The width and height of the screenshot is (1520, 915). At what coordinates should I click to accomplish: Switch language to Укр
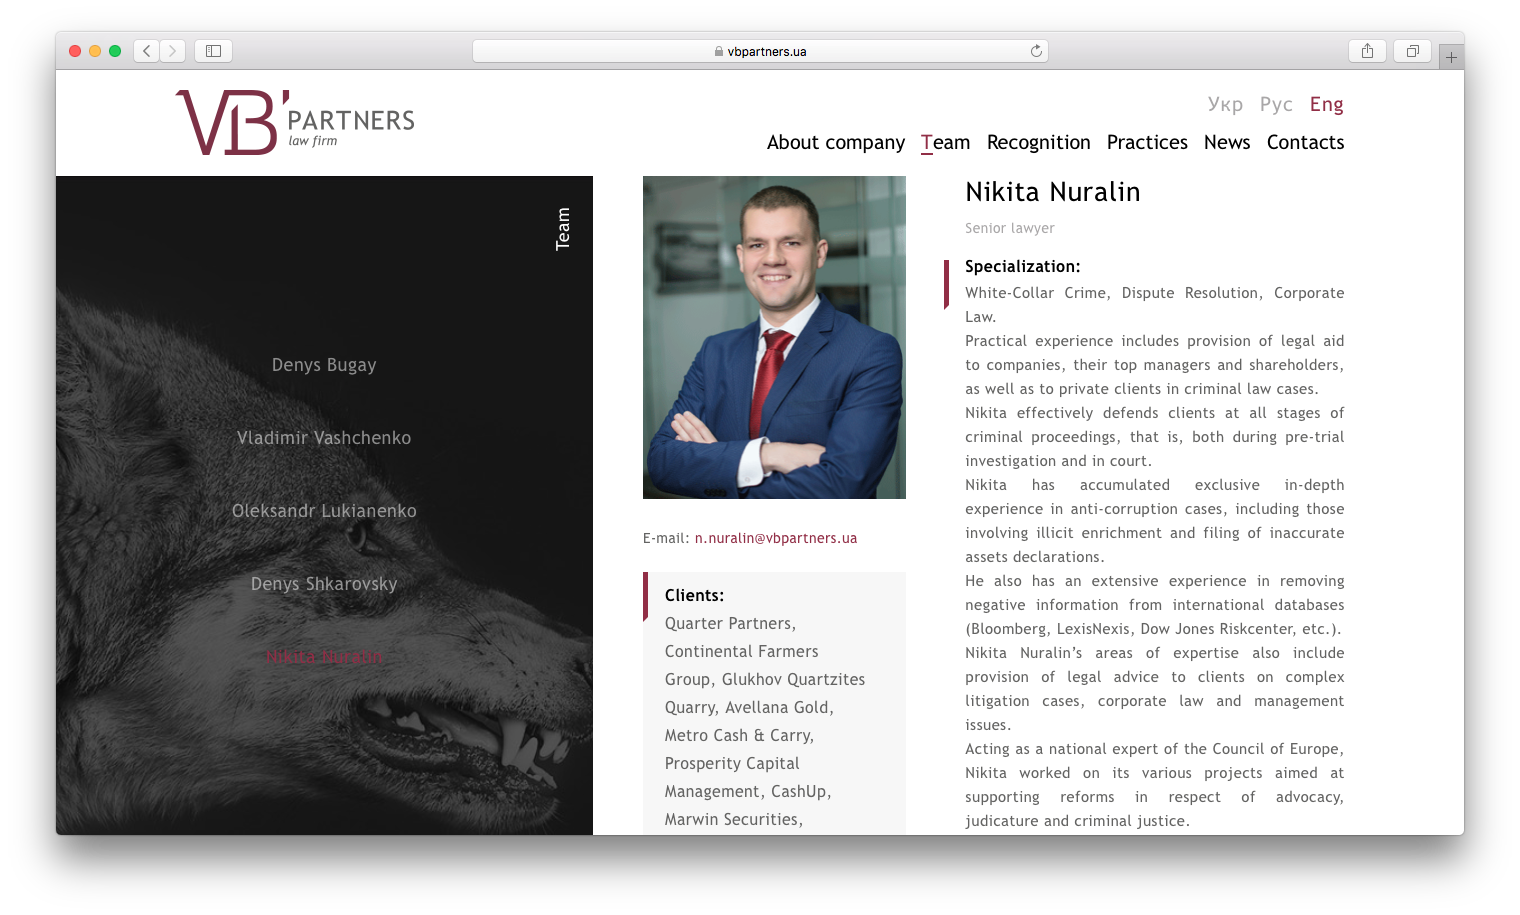pos(1225,104)
